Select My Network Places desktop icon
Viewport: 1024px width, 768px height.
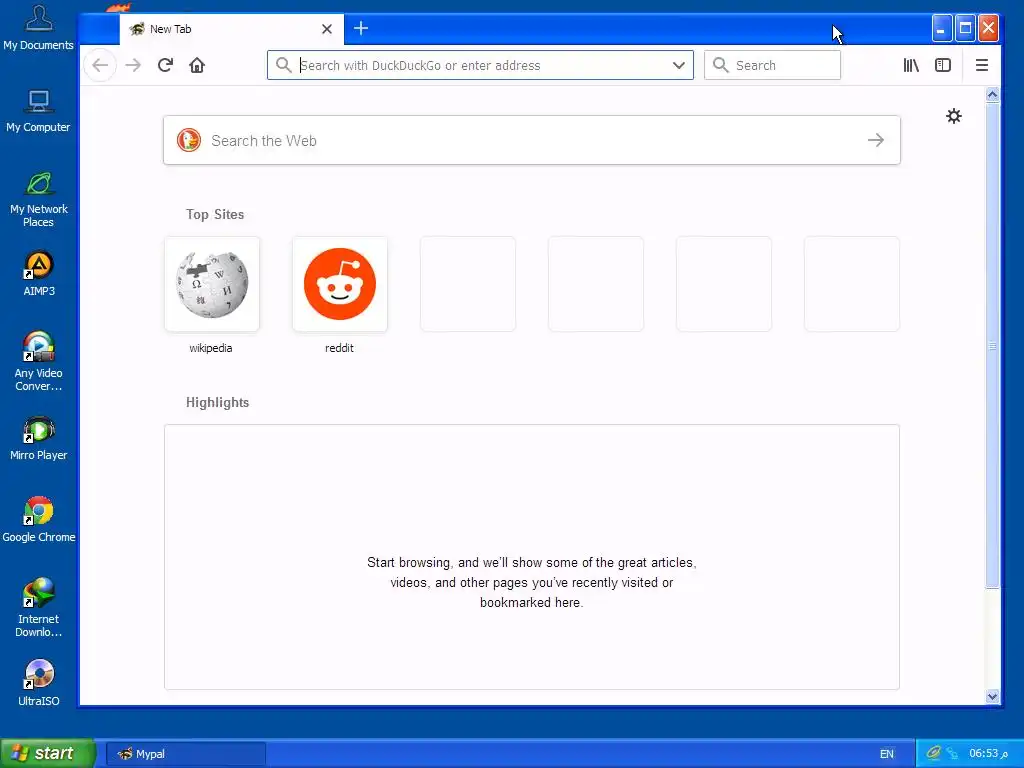pos(39,199)
